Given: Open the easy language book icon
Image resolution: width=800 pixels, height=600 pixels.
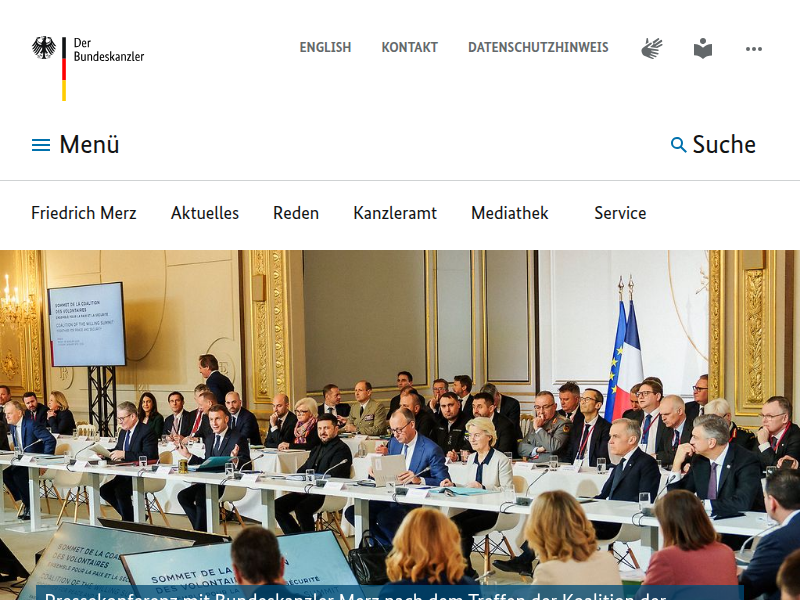Looking at the screenshot, I should click(x=703, y=48).
